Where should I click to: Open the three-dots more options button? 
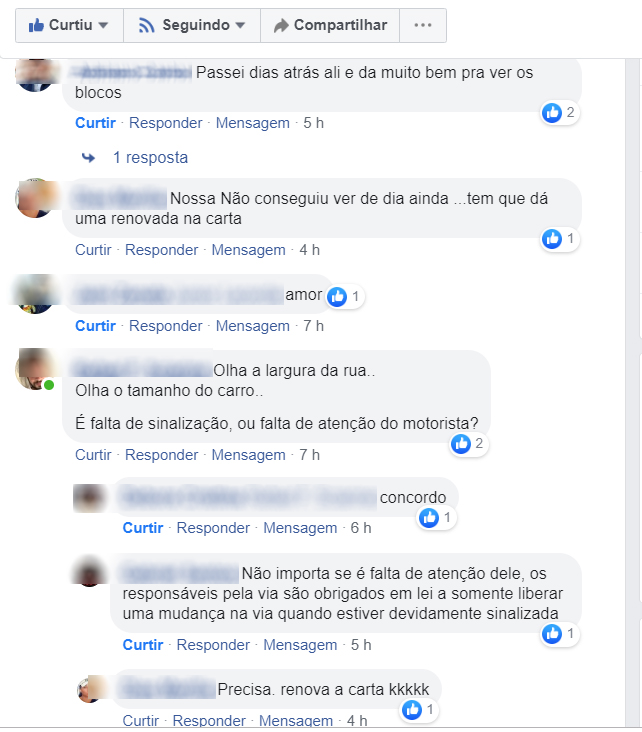(423, 25)
